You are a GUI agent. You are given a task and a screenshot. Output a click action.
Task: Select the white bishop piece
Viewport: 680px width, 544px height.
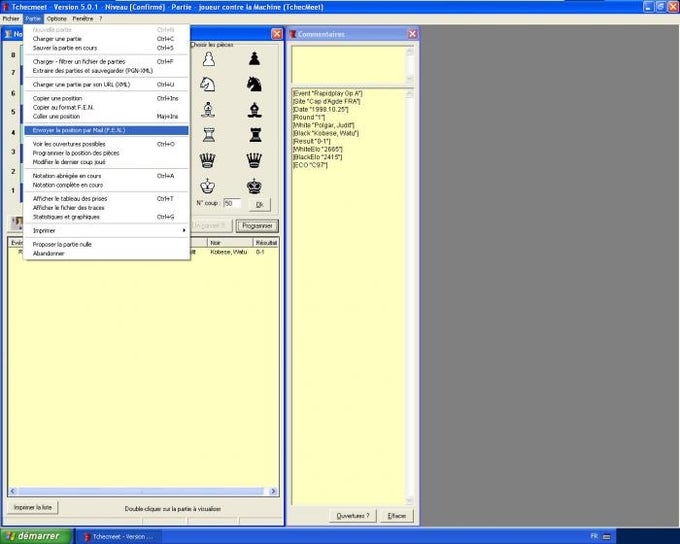click(x=209, y=110)
